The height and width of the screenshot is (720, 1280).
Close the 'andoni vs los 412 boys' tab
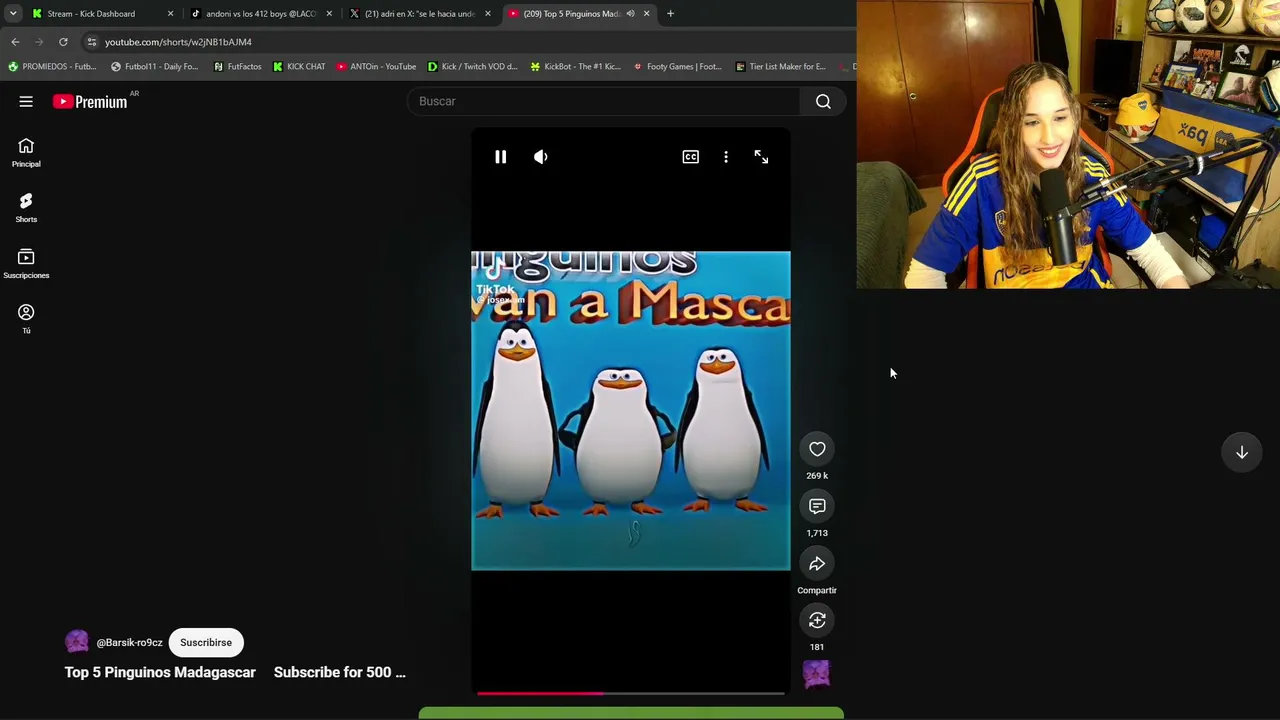tap(329, 14)
